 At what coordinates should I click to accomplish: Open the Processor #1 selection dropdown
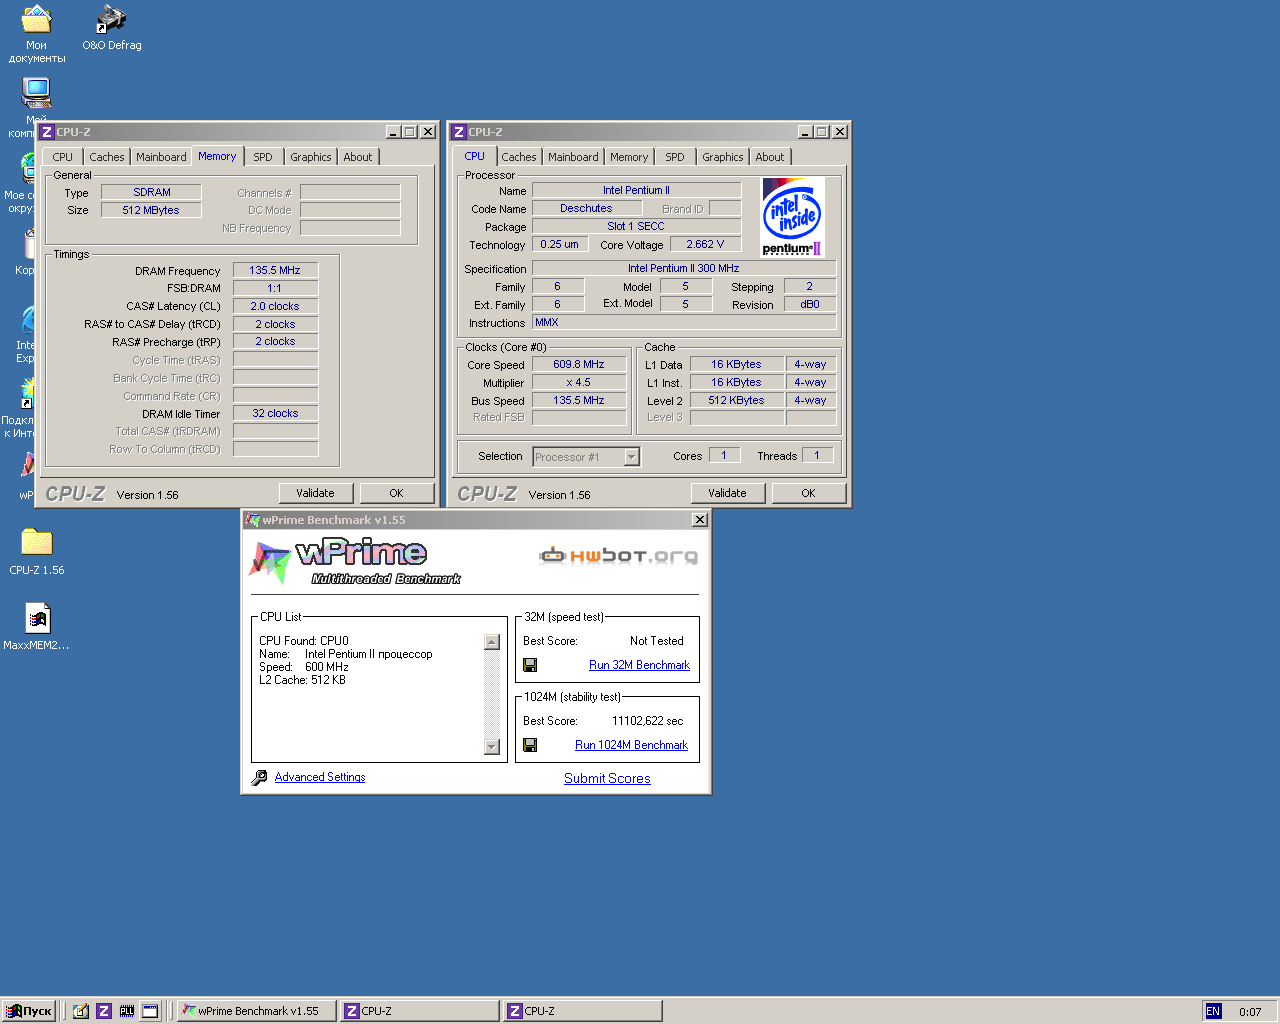[x=631, y=457]
